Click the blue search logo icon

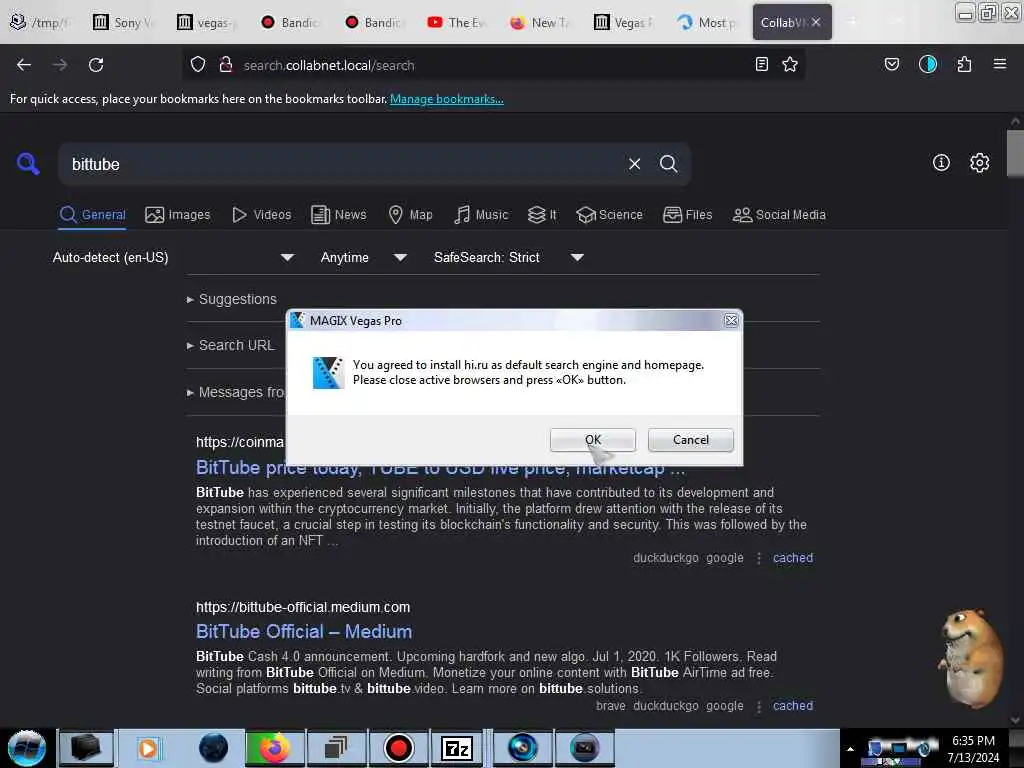pos(28,163)
